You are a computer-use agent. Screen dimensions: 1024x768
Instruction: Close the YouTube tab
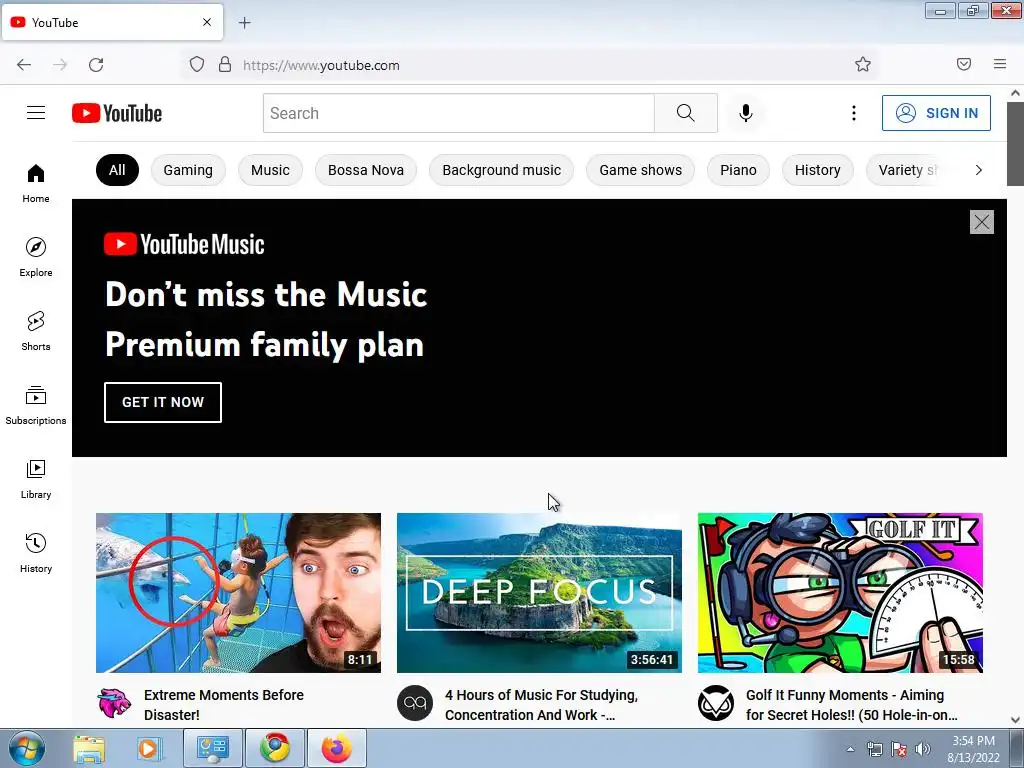(207, 22)
